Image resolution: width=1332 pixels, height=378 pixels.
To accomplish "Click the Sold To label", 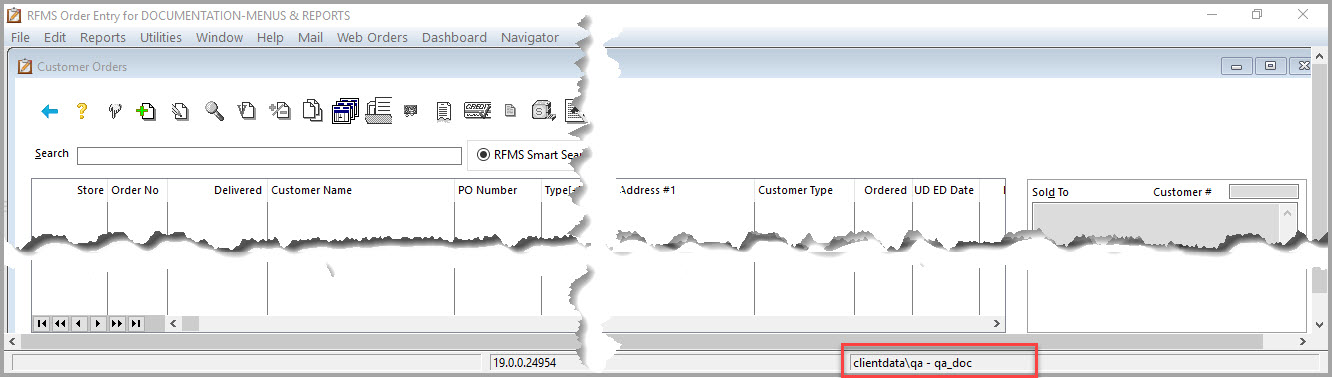I will click(1050, 192).
